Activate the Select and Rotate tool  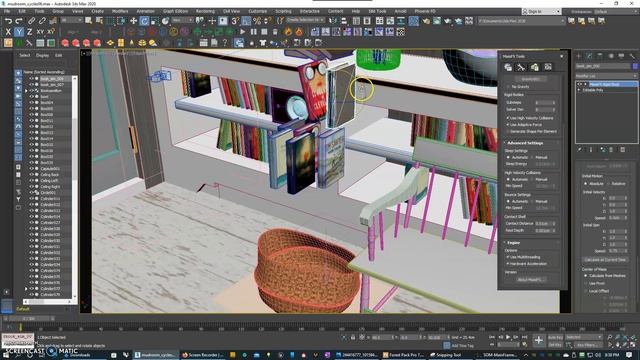click(144, 20)
